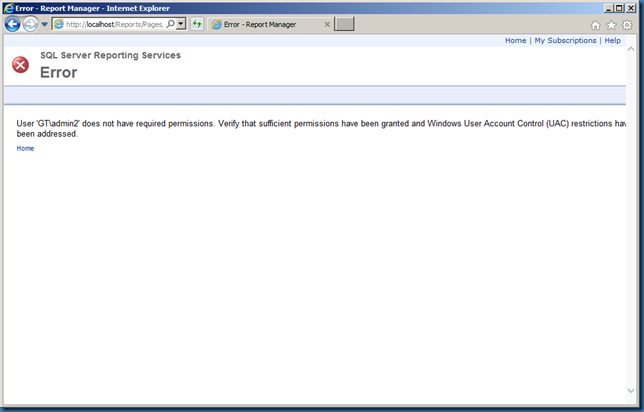
Task: Open a new blank tab
Action: (x=344, y=24)
